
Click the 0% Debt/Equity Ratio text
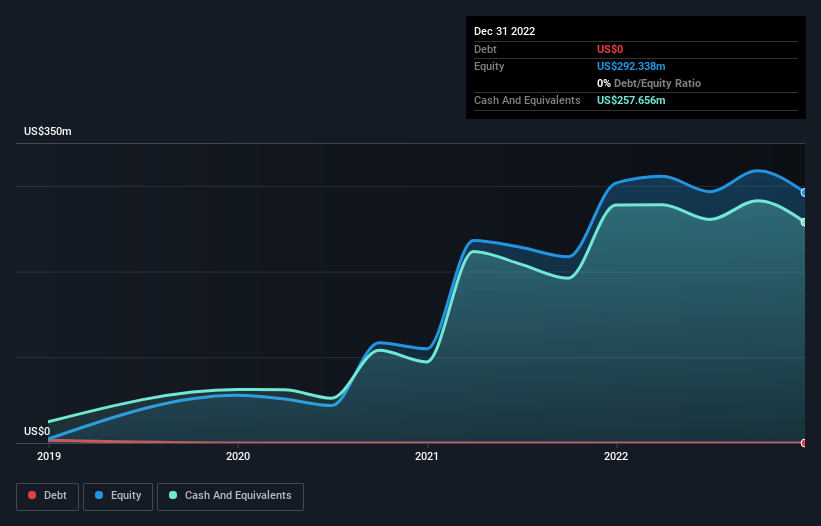(649, 83)
